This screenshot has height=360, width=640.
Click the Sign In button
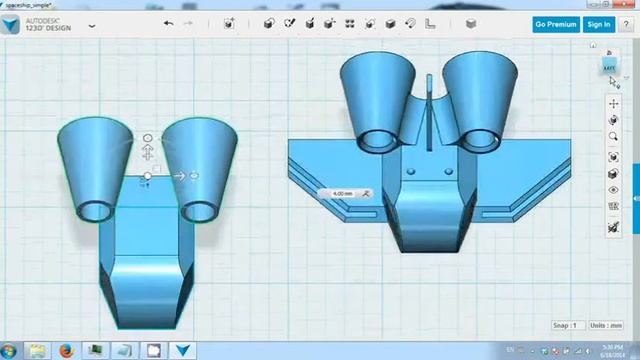point(599,24)
